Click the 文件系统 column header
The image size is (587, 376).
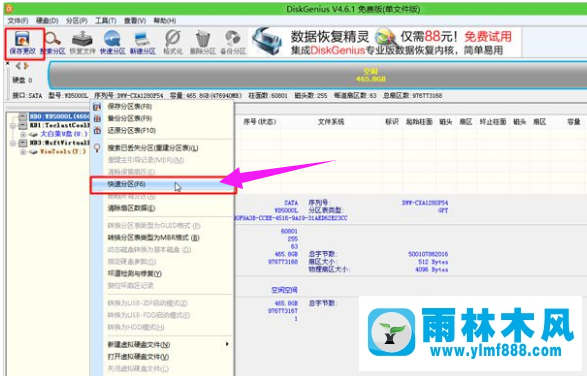[331, 122]
